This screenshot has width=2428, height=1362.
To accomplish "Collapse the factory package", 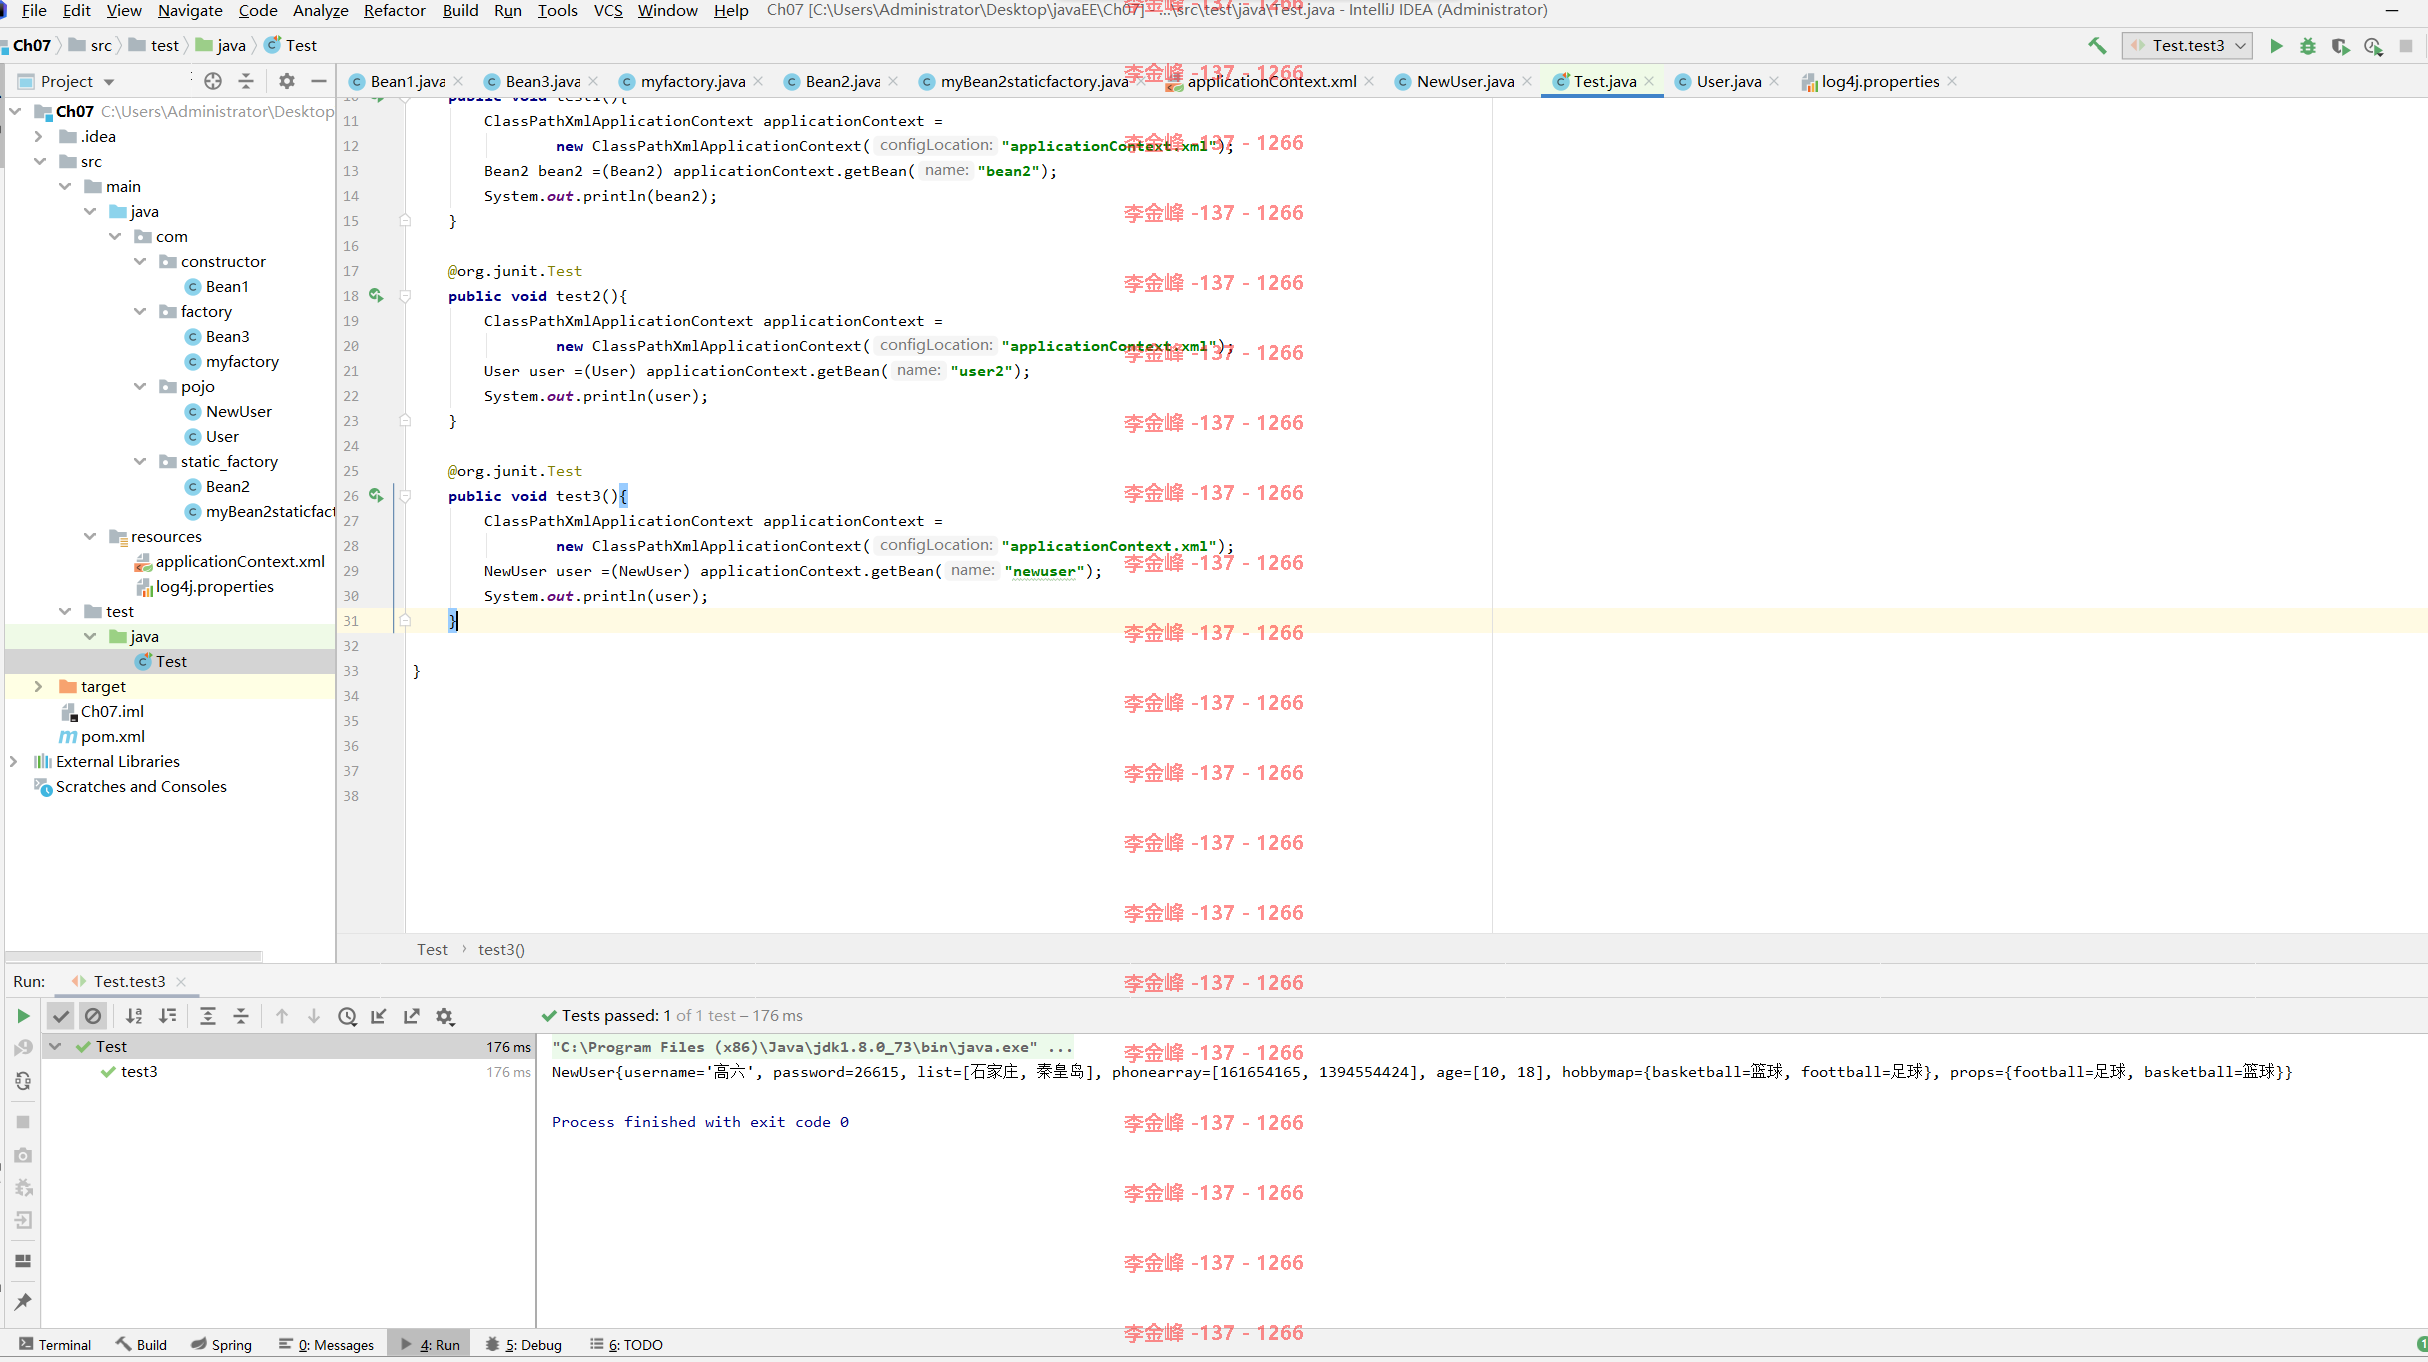I will (x=140, y=311).
